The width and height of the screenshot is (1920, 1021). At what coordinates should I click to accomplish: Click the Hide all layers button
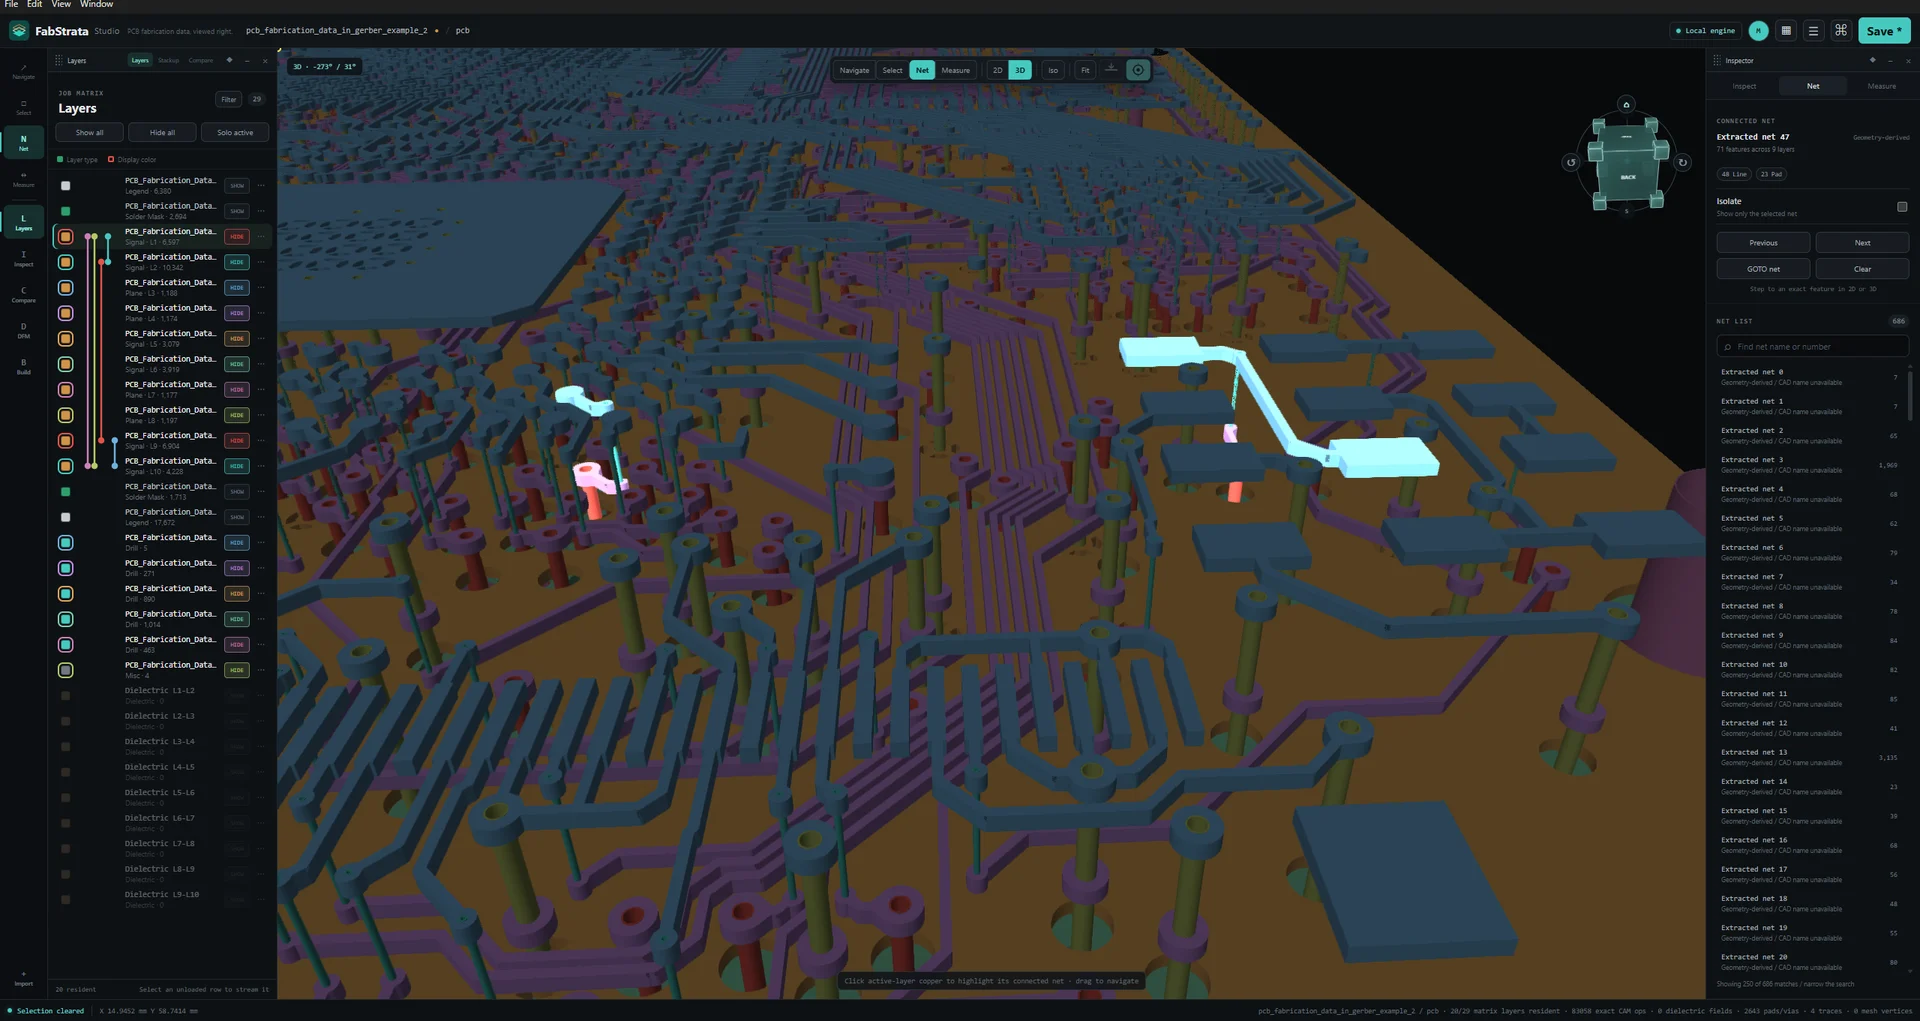pyautogui.click(x=162, y=132)
